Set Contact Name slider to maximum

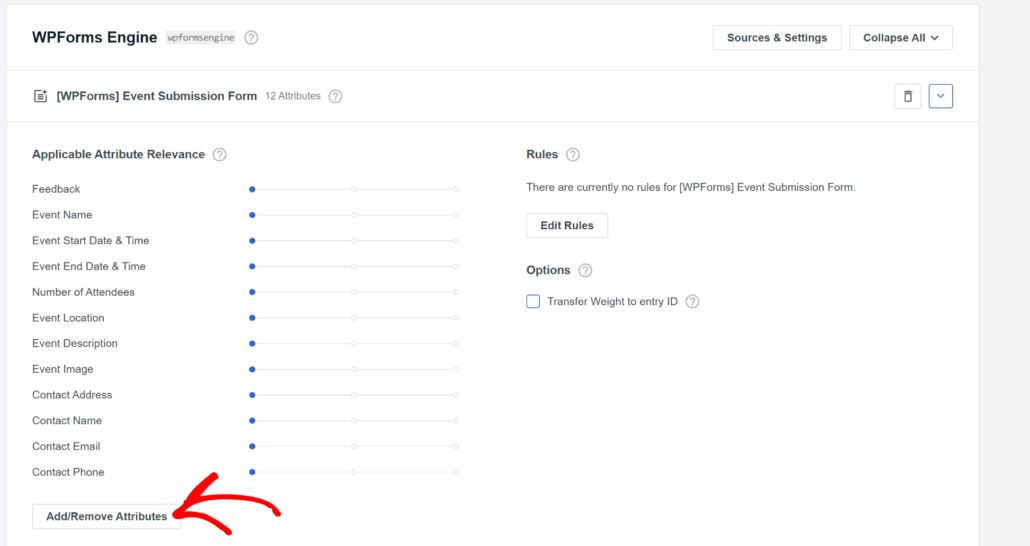[x=456, y=421]
